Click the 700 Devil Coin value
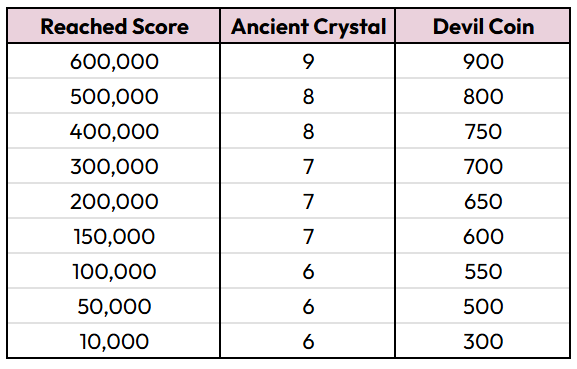This screenshot has width=577, height=369. 483,166
